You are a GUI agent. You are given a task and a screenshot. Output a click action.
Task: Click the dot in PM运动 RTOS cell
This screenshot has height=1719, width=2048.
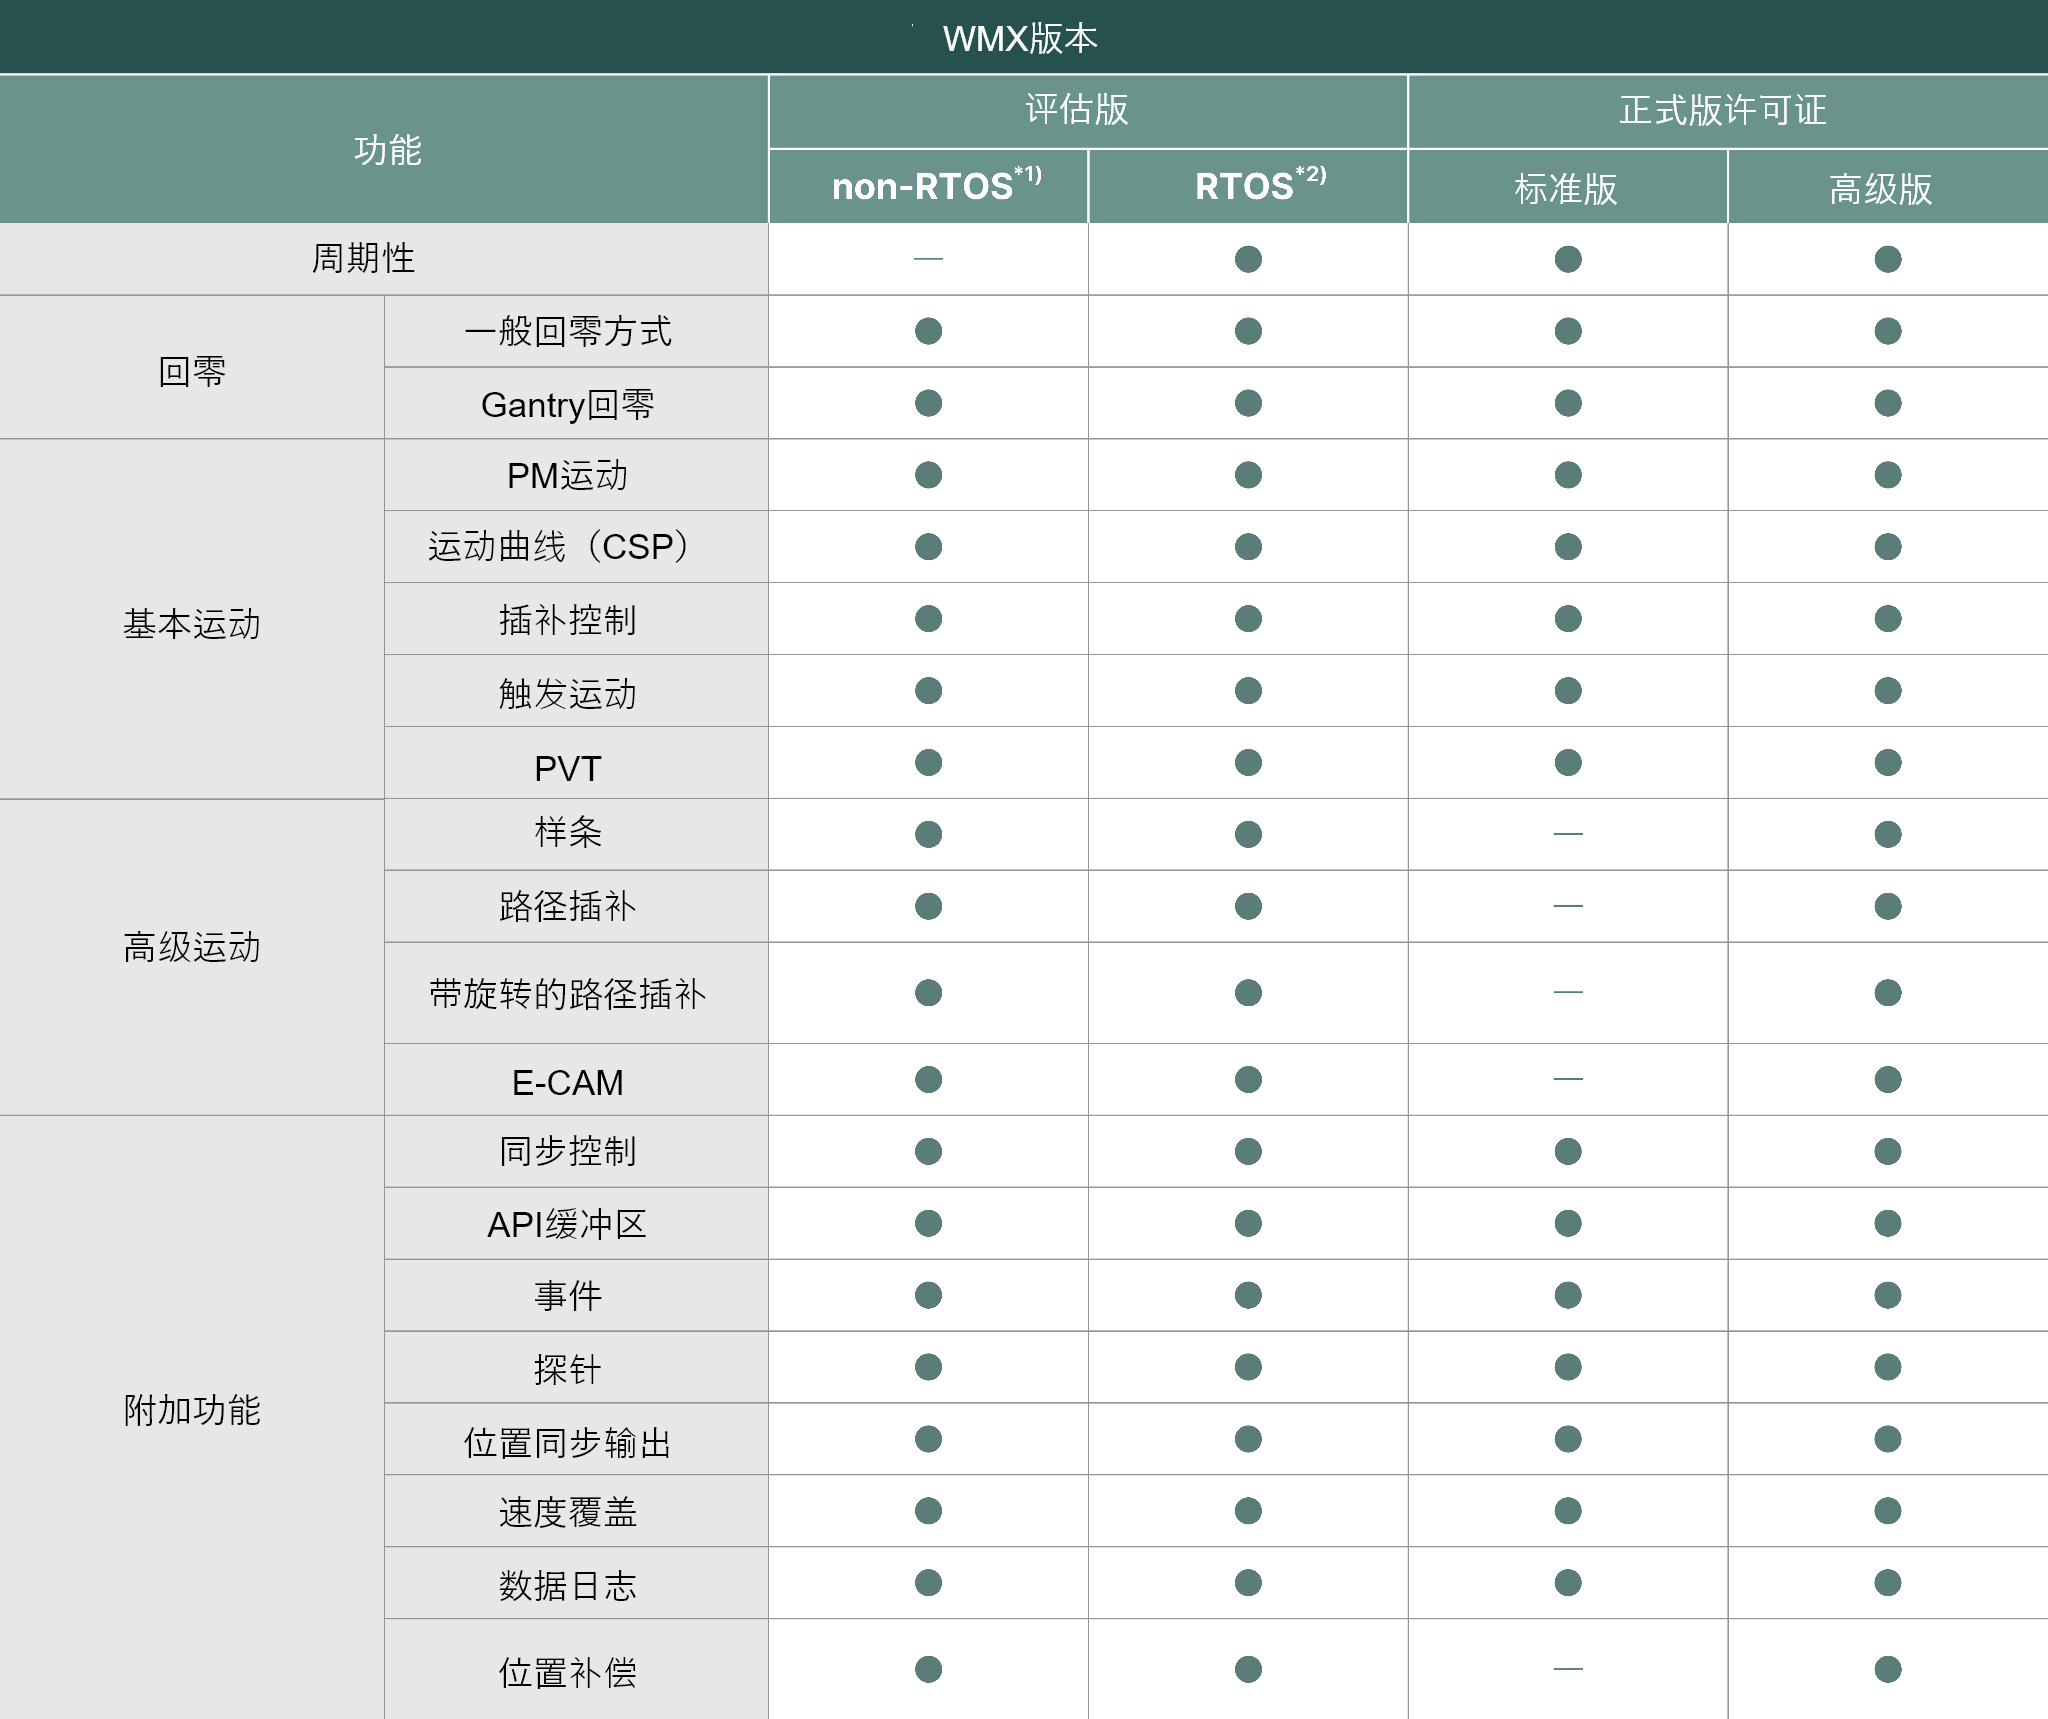1248,475
